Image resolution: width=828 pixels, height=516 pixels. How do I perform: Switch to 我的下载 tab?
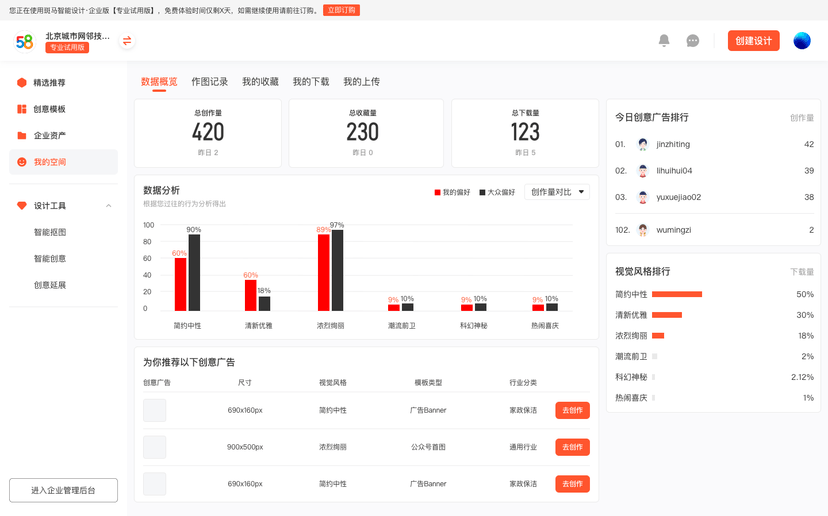point(311,82)
